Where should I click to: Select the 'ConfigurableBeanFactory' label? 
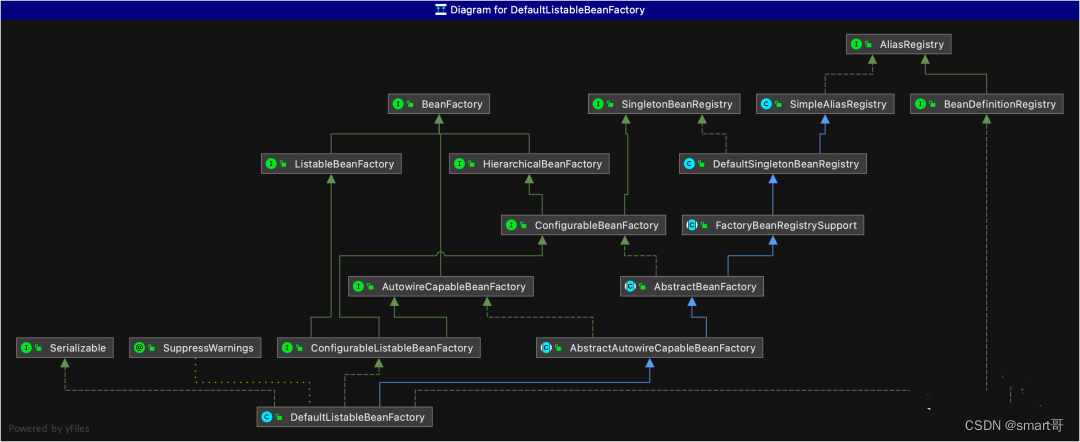[x=596, y=225]
